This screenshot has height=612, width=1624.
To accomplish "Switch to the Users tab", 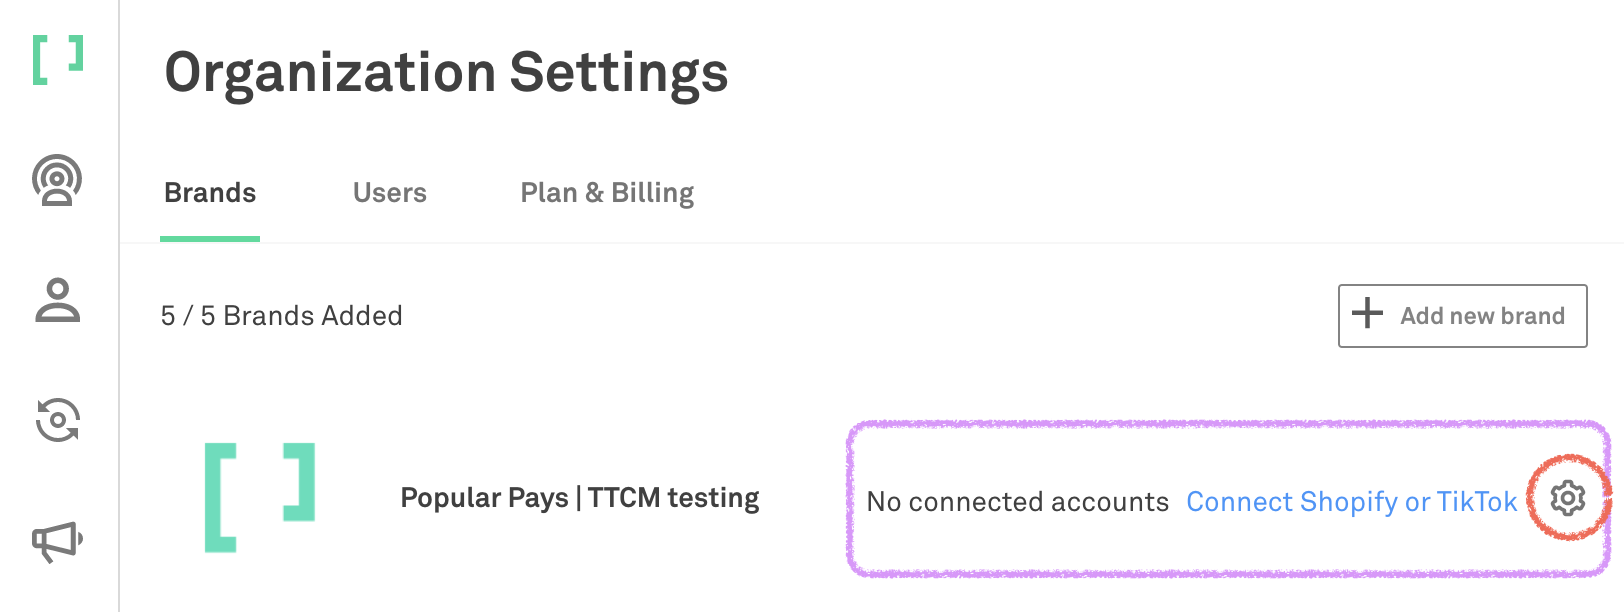I will (389, 192).
